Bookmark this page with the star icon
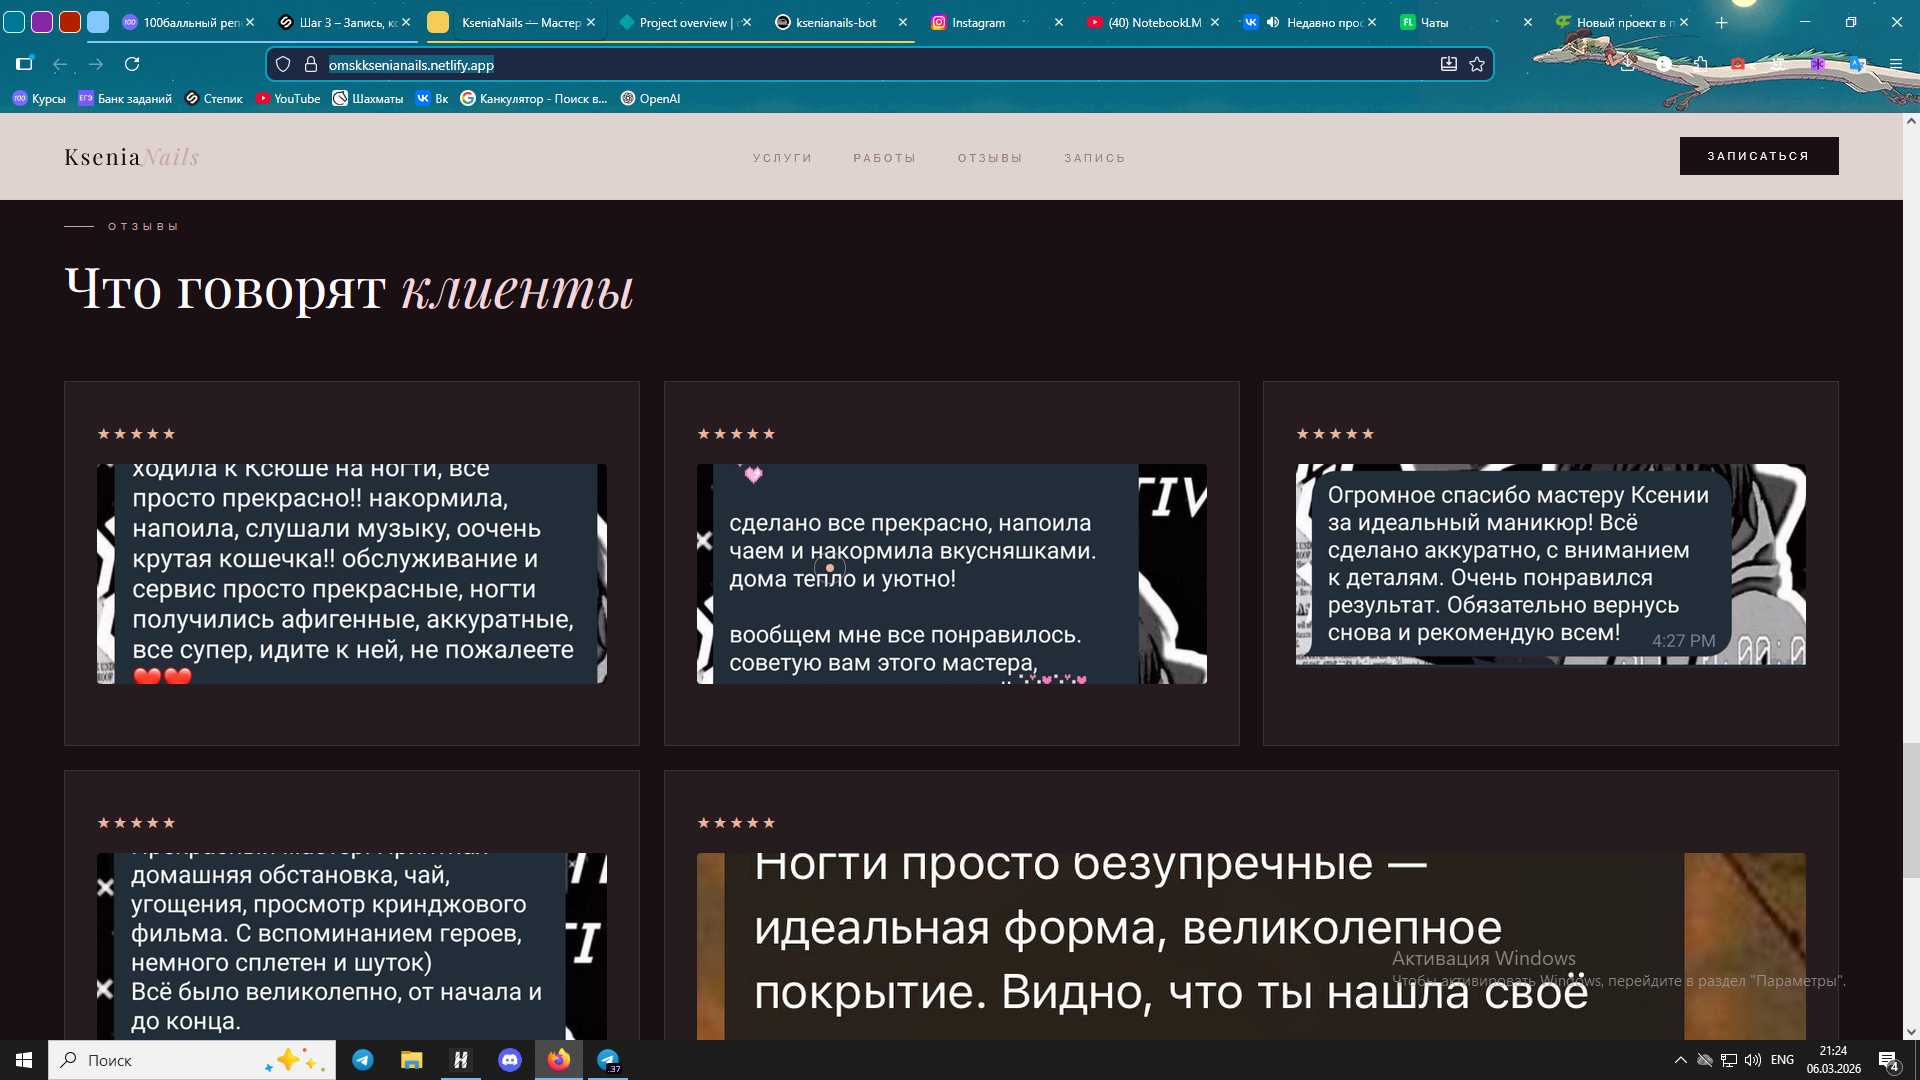Image resolution: width=1920 pixels, height=1080 pixels. [1477, 64]
